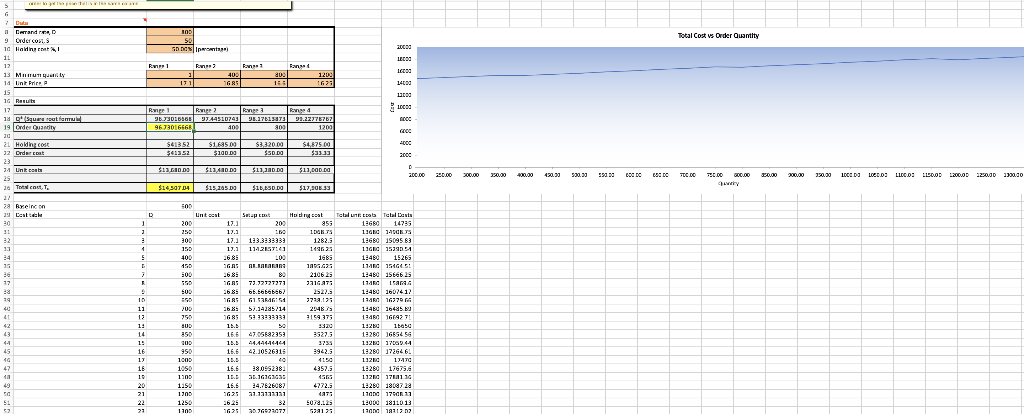Select the Q* value 98.17613873
1024x414 pixels.
(x=264, y=119)
